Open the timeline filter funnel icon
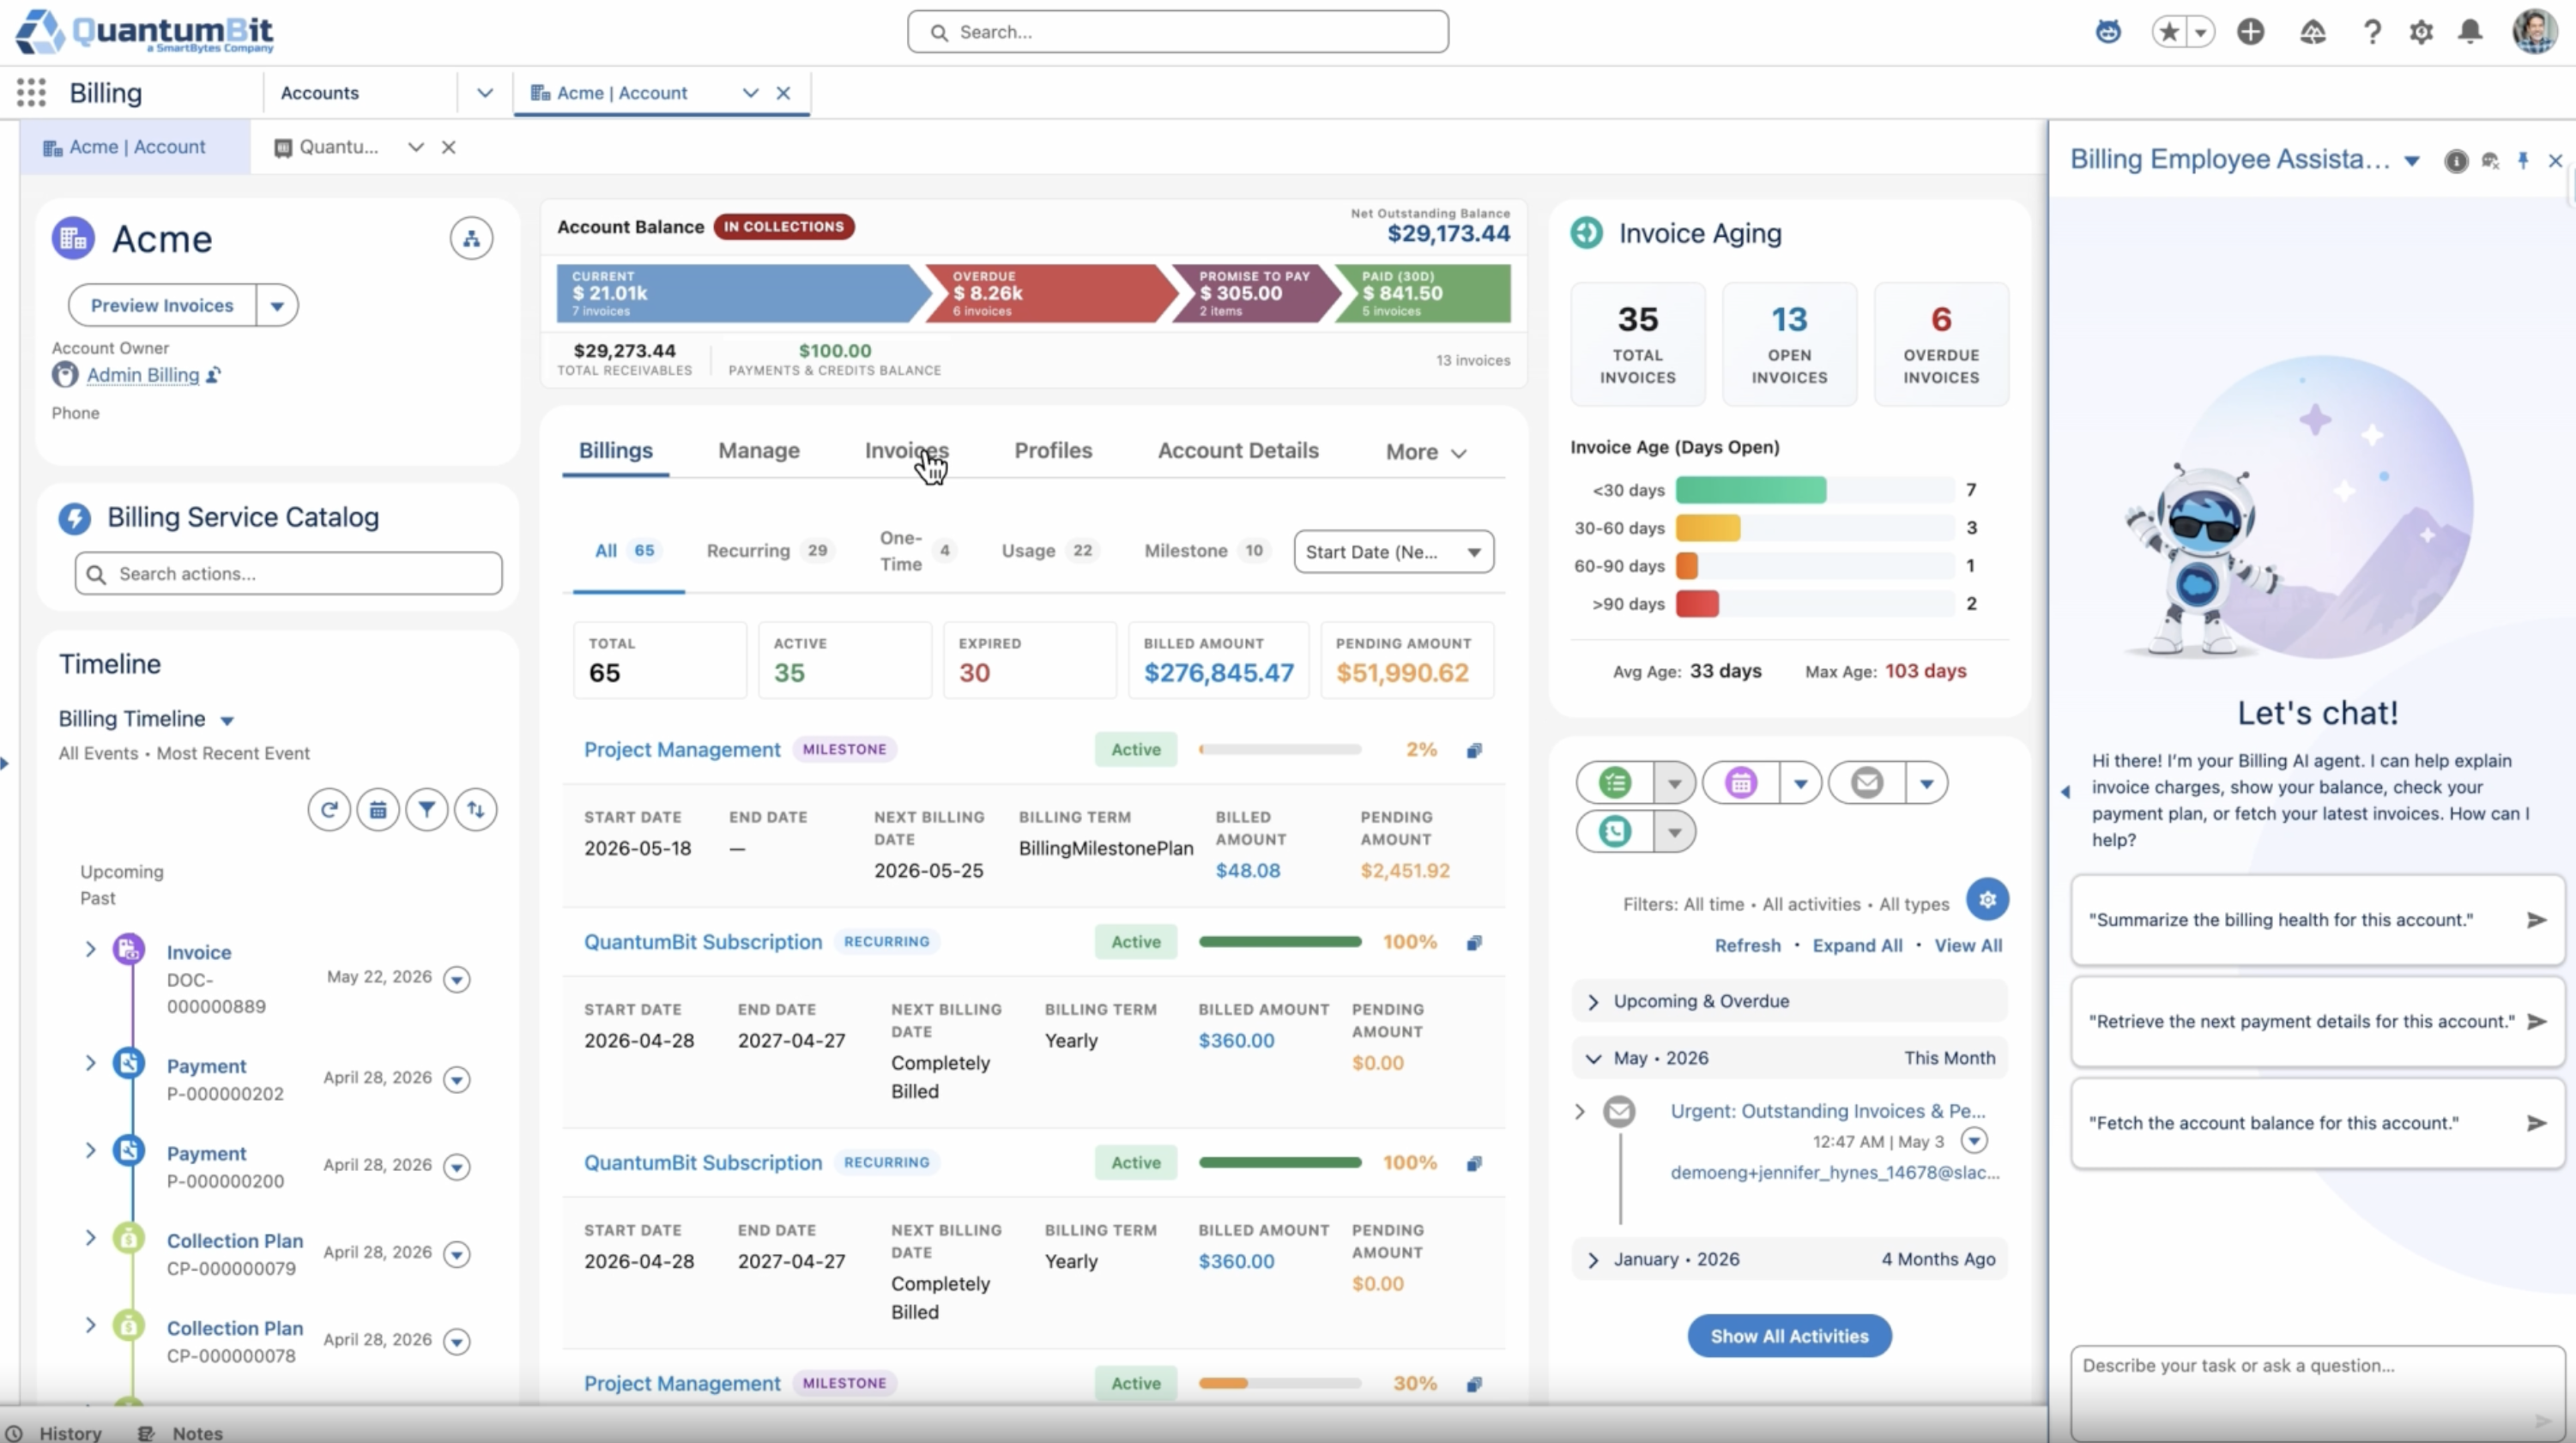The height and width of the screenshot is (1443, 2576). point(427,810)
